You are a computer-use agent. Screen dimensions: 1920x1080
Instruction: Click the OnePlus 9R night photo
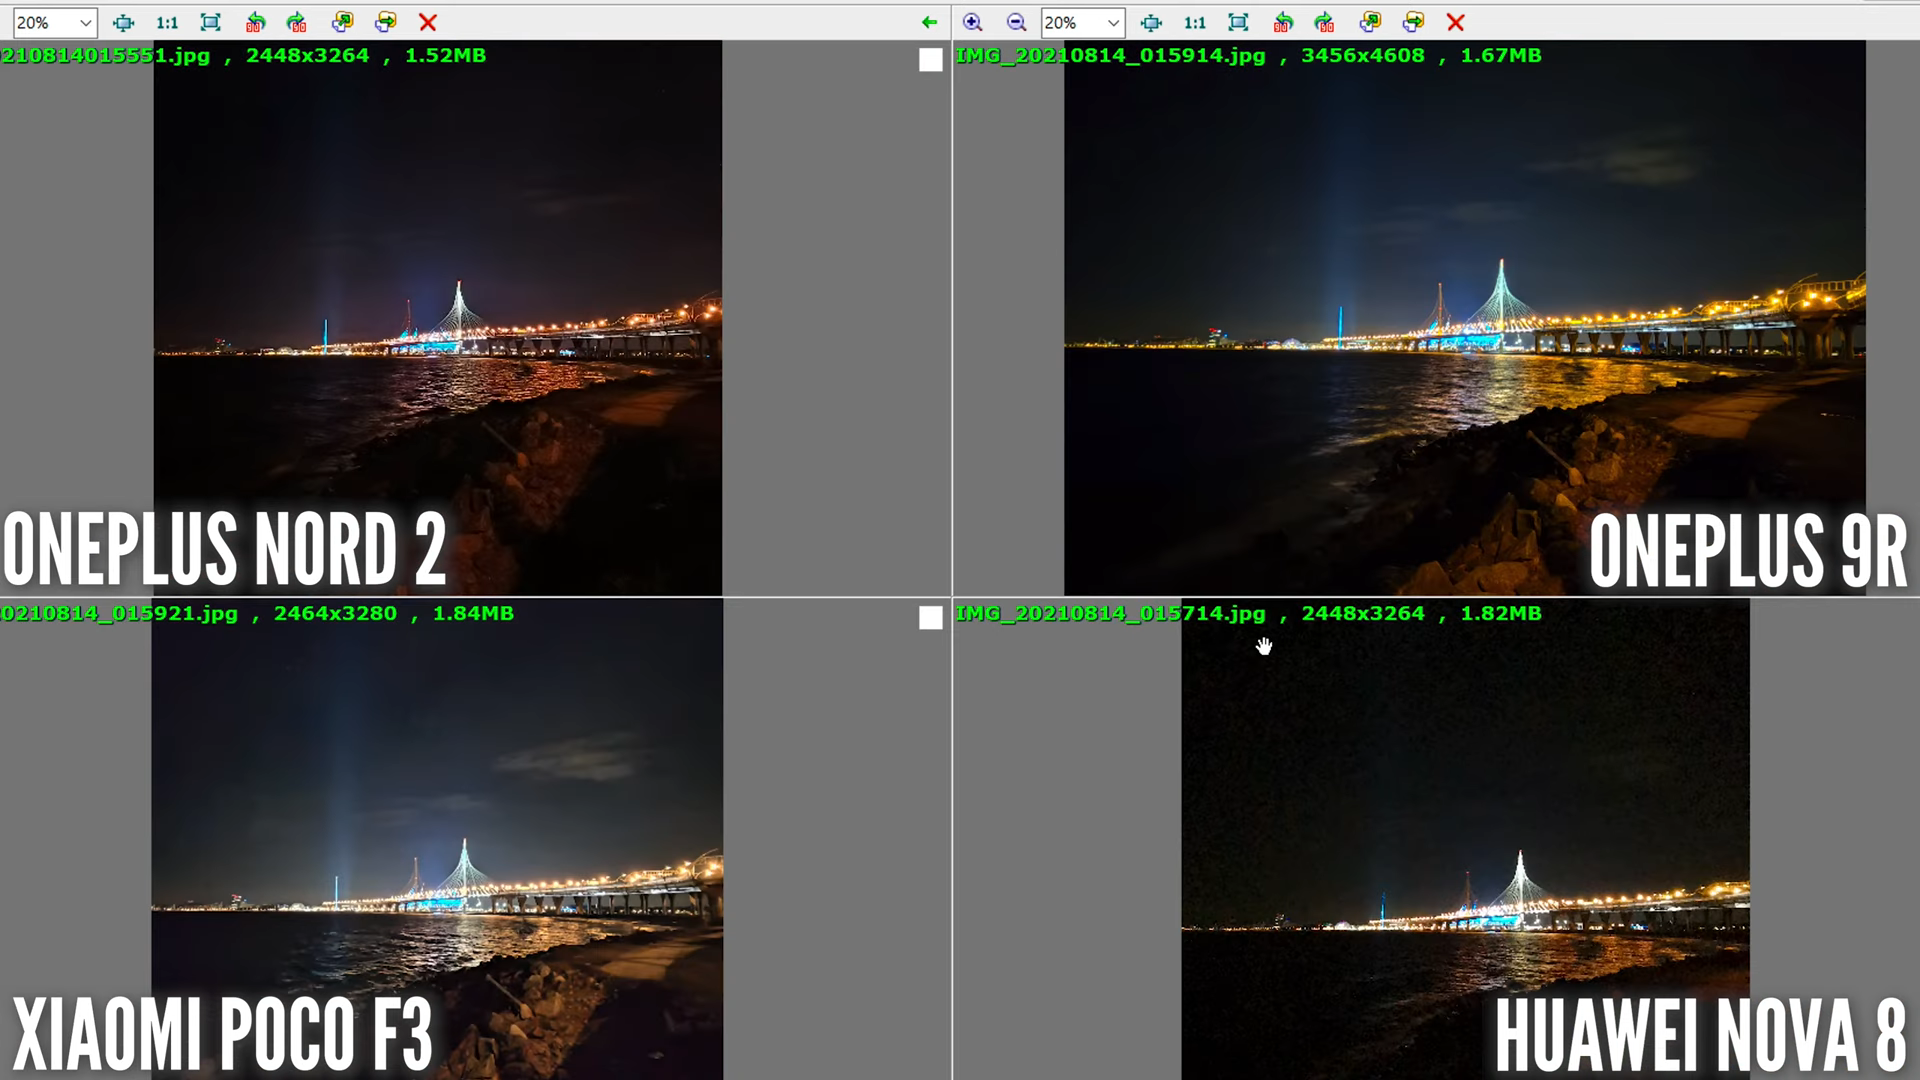coord(1464,300)
